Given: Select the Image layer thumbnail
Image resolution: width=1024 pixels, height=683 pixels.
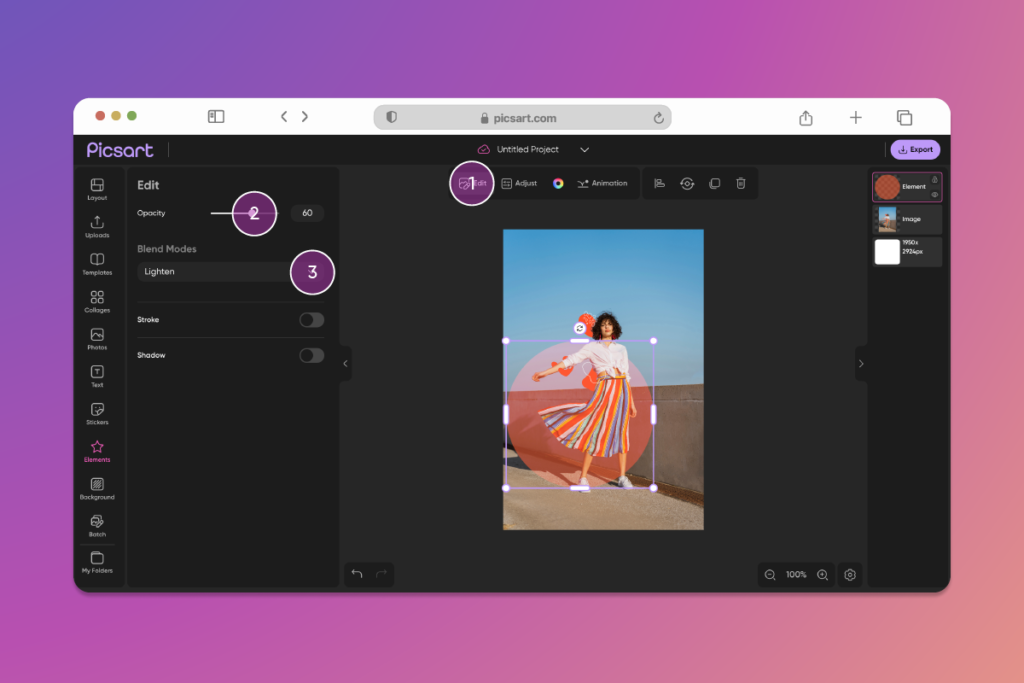Looking at the screenshot, I should click(887, 219).
